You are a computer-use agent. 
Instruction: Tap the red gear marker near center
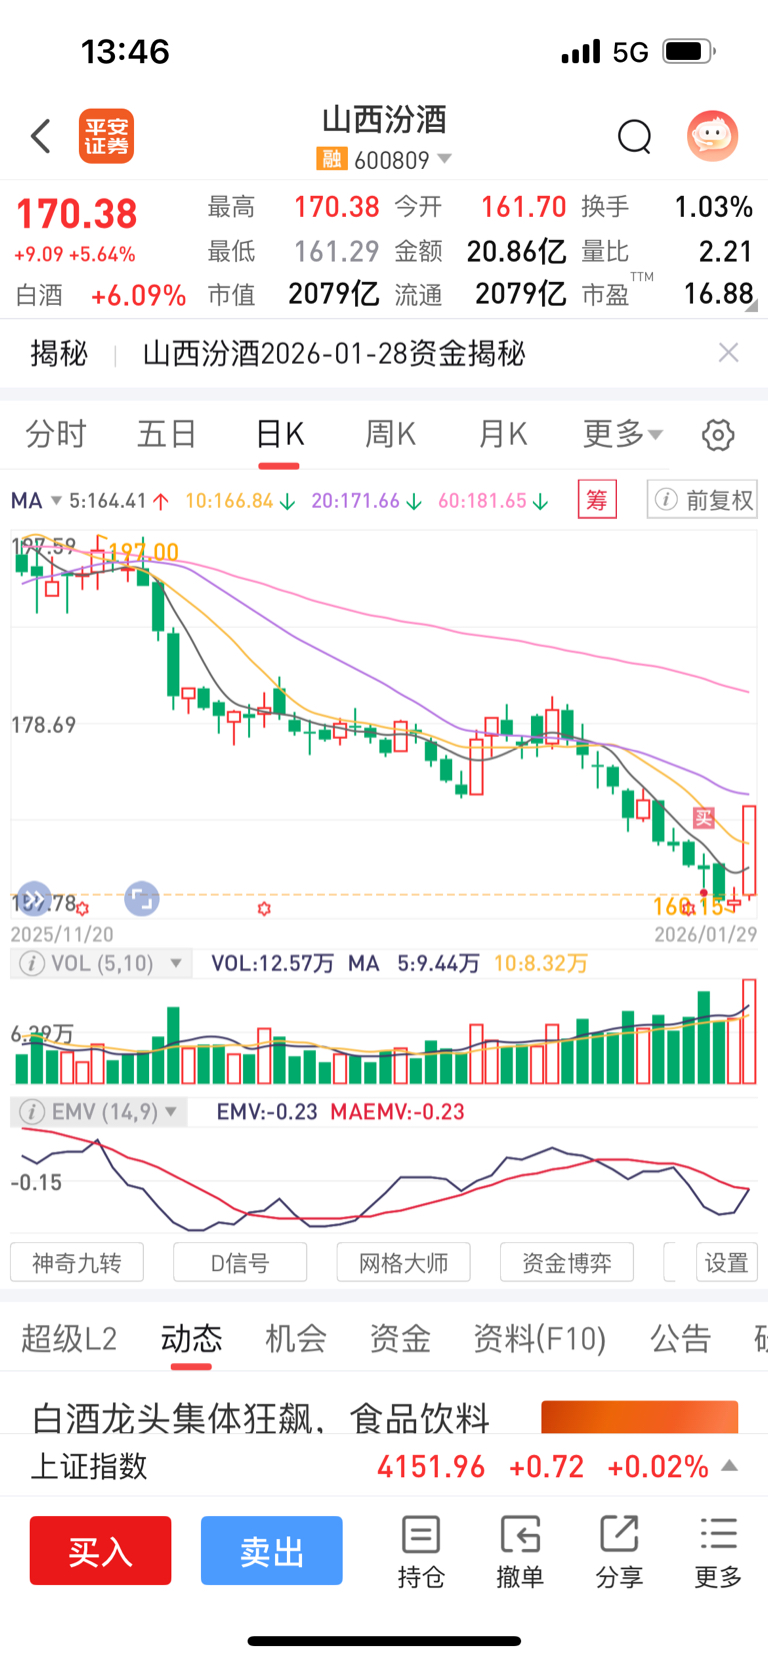coord(264,909)
